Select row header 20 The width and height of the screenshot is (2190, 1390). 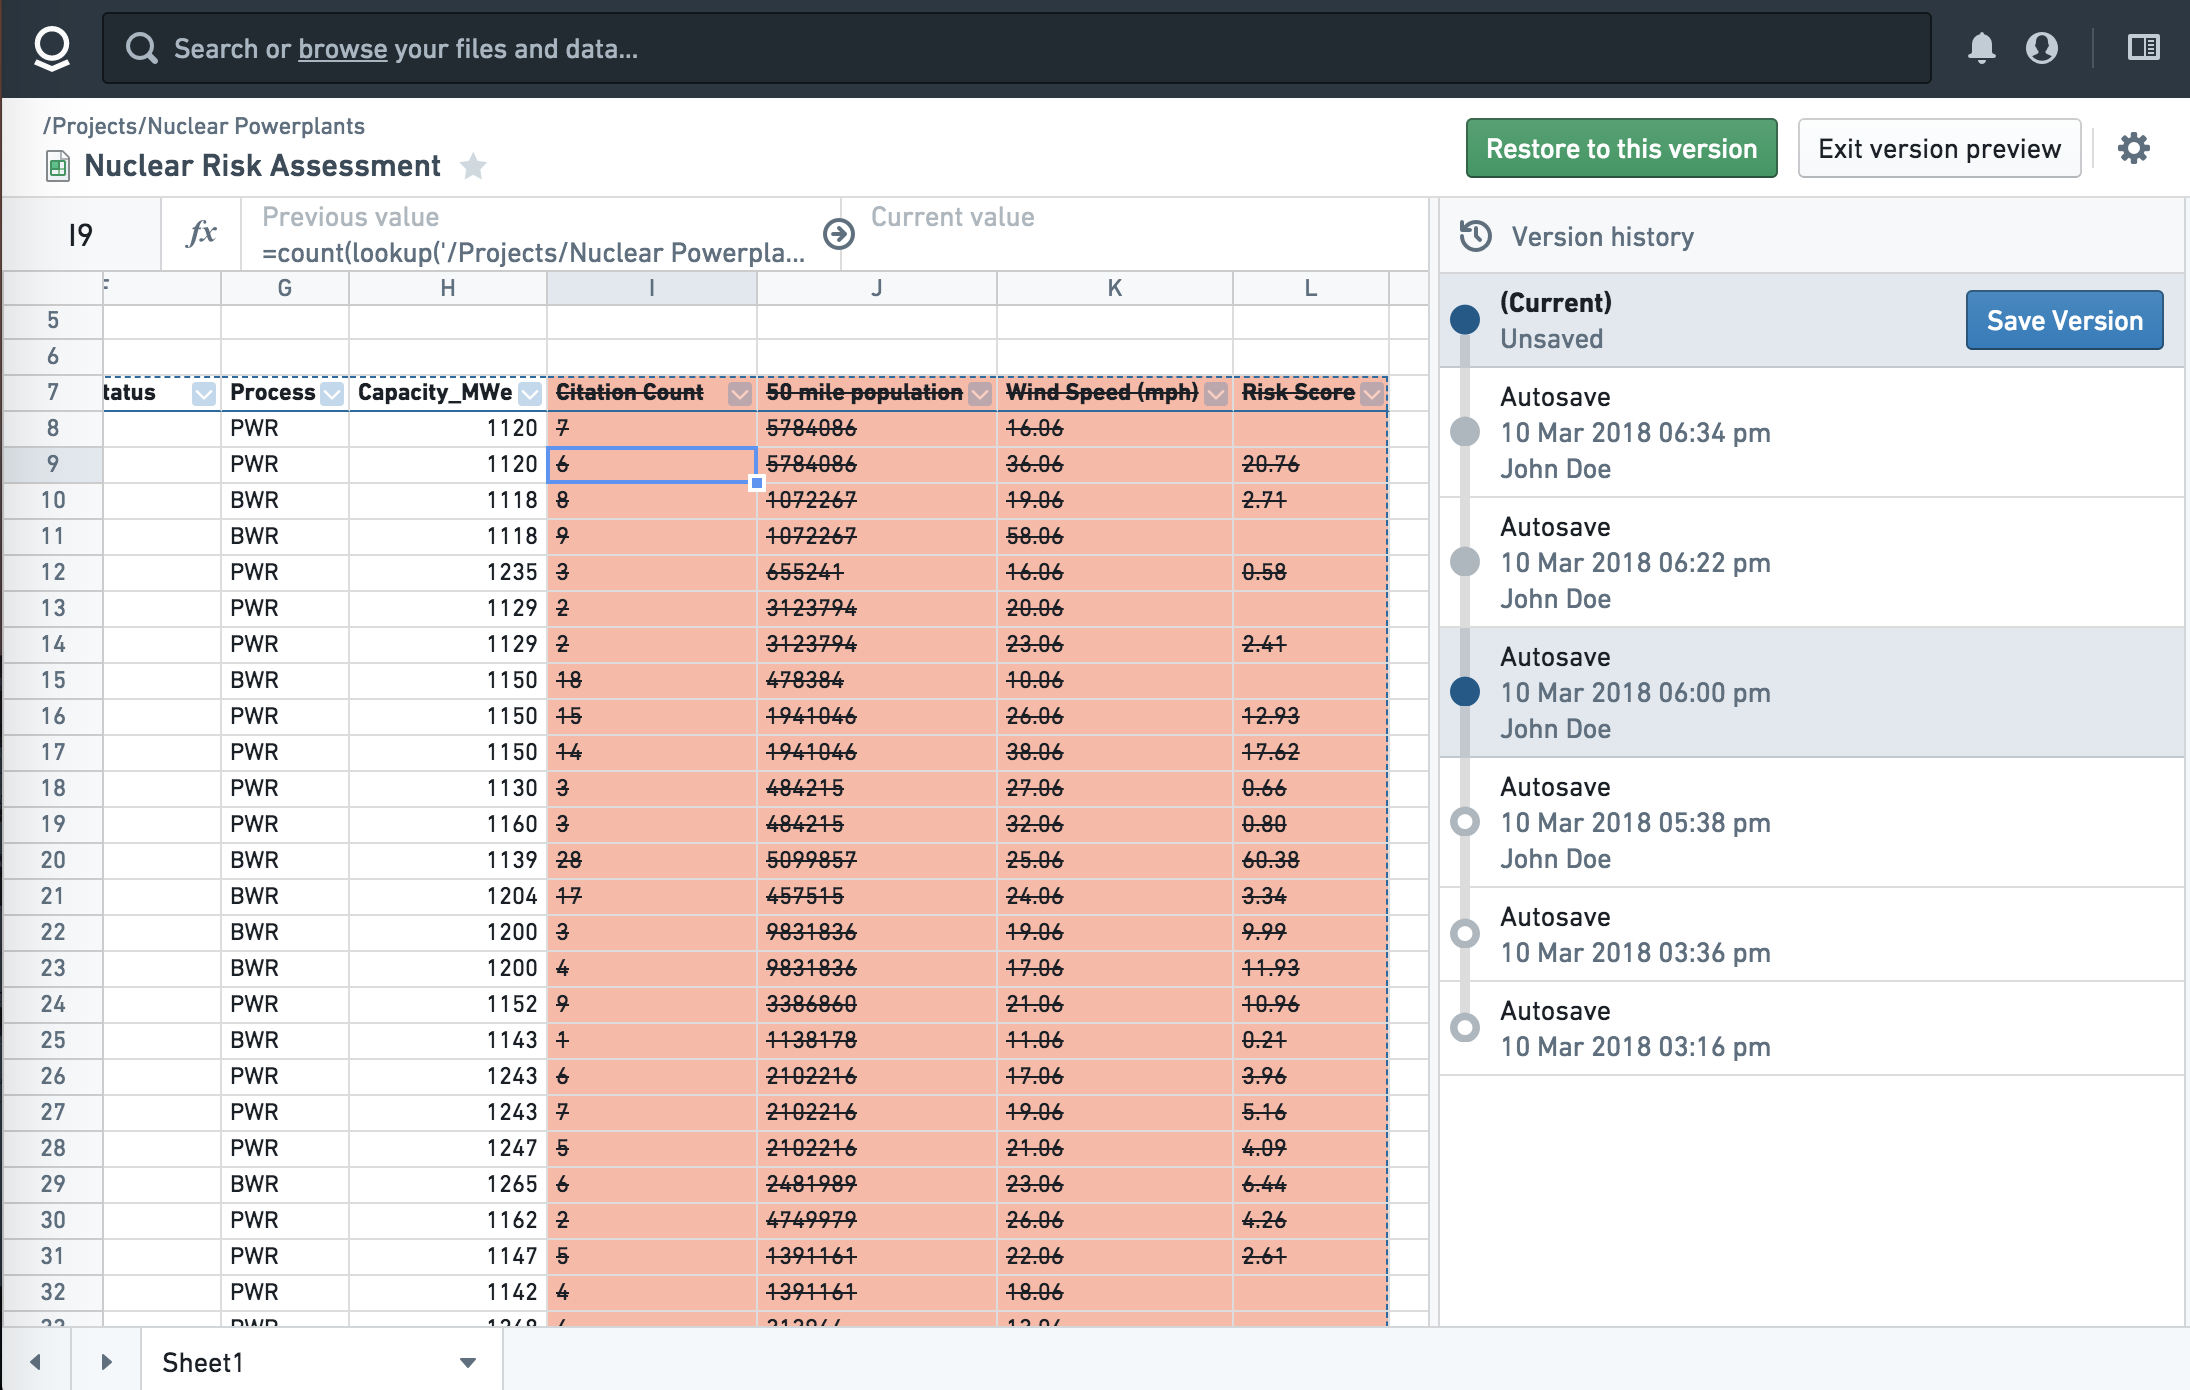click(52, 860)
